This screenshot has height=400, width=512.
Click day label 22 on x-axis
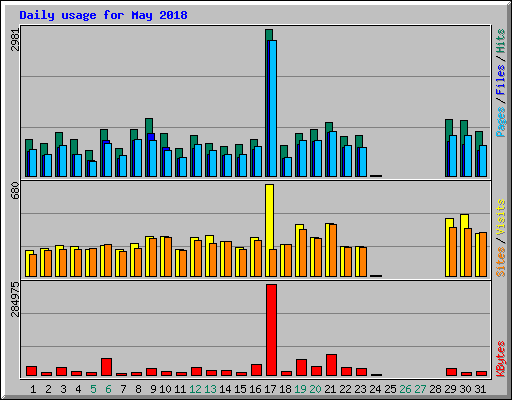[345, 389]
